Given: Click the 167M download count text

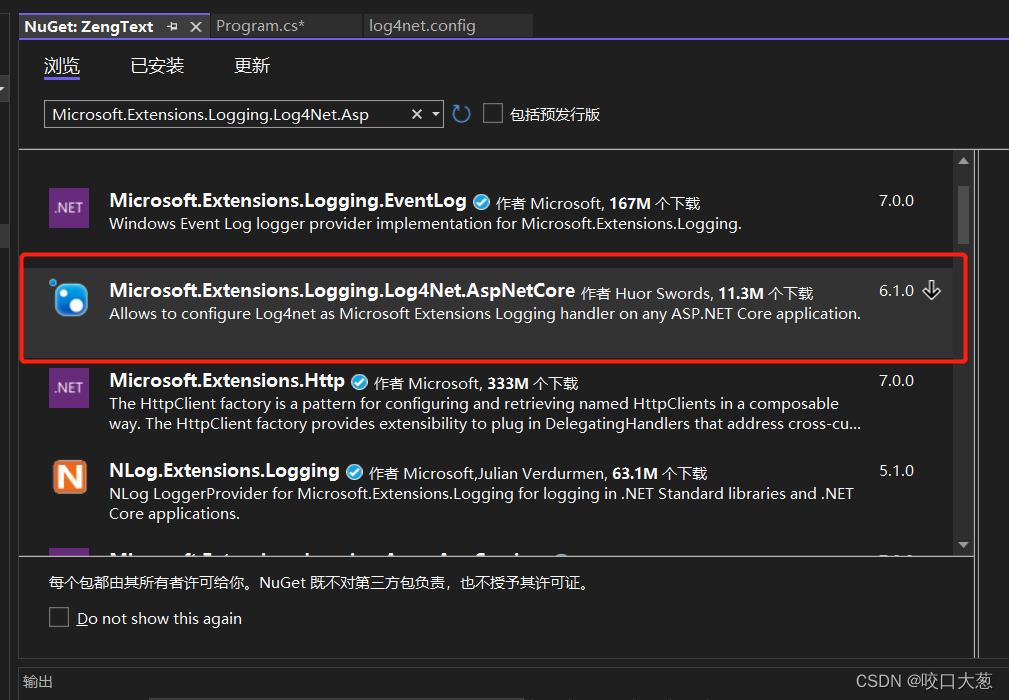Looking at the screenshot, I should pyautogui.click(x=630, y=204).
